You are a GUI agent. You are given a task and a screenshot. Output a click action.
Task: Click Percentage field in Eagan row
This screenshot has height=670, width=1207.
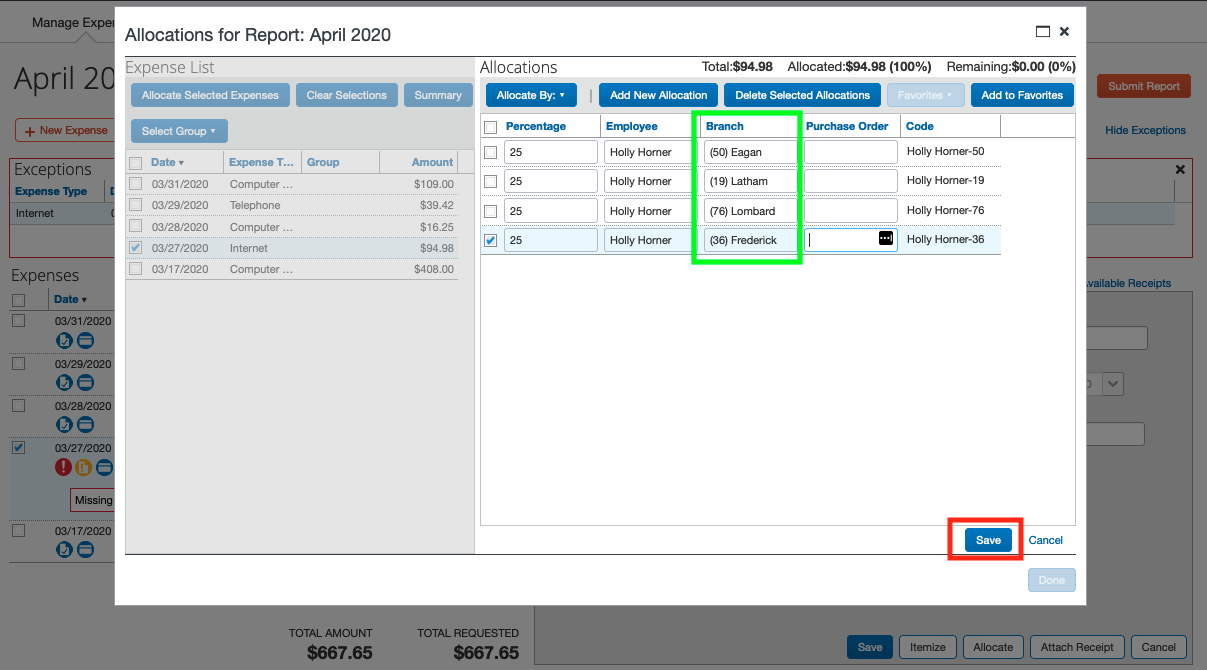coord(551,152)
